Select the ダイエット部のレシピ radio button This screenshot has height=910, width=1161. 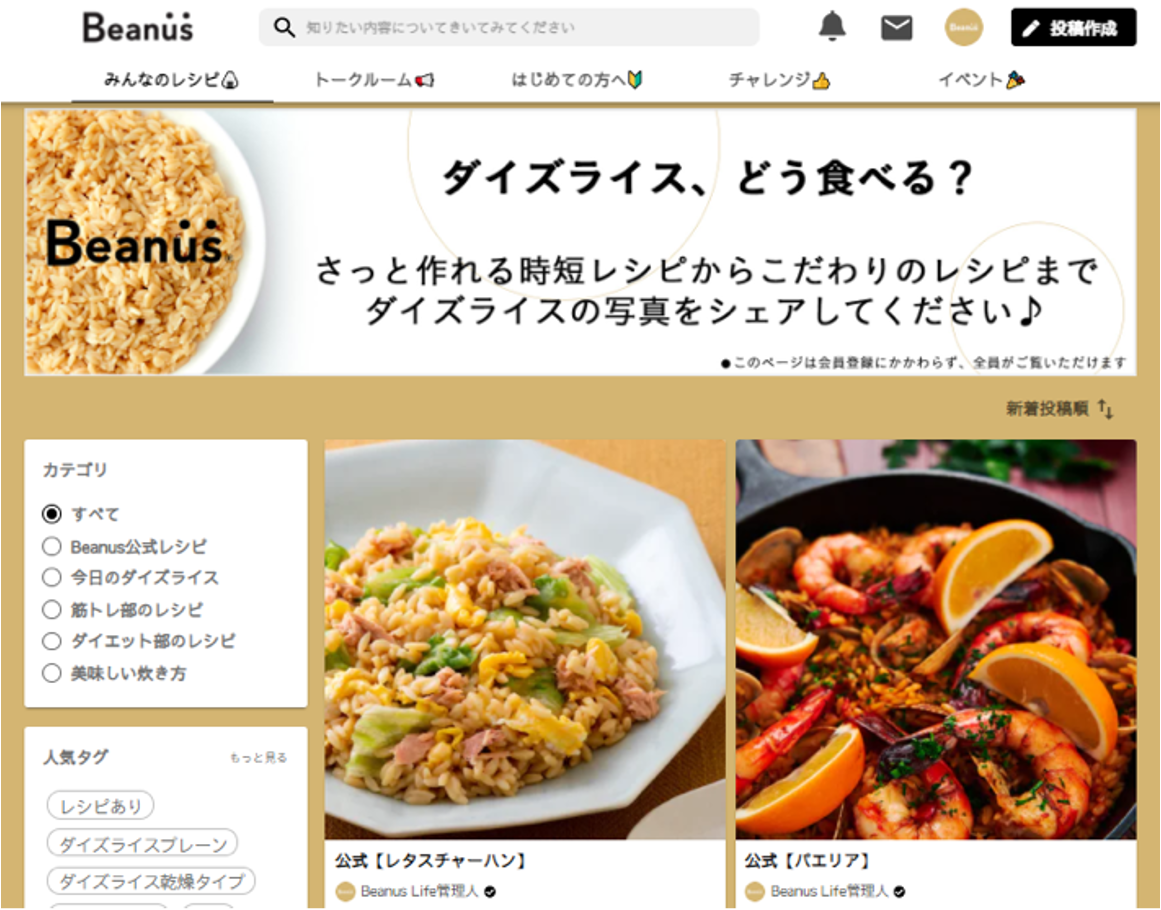(51, 640)
